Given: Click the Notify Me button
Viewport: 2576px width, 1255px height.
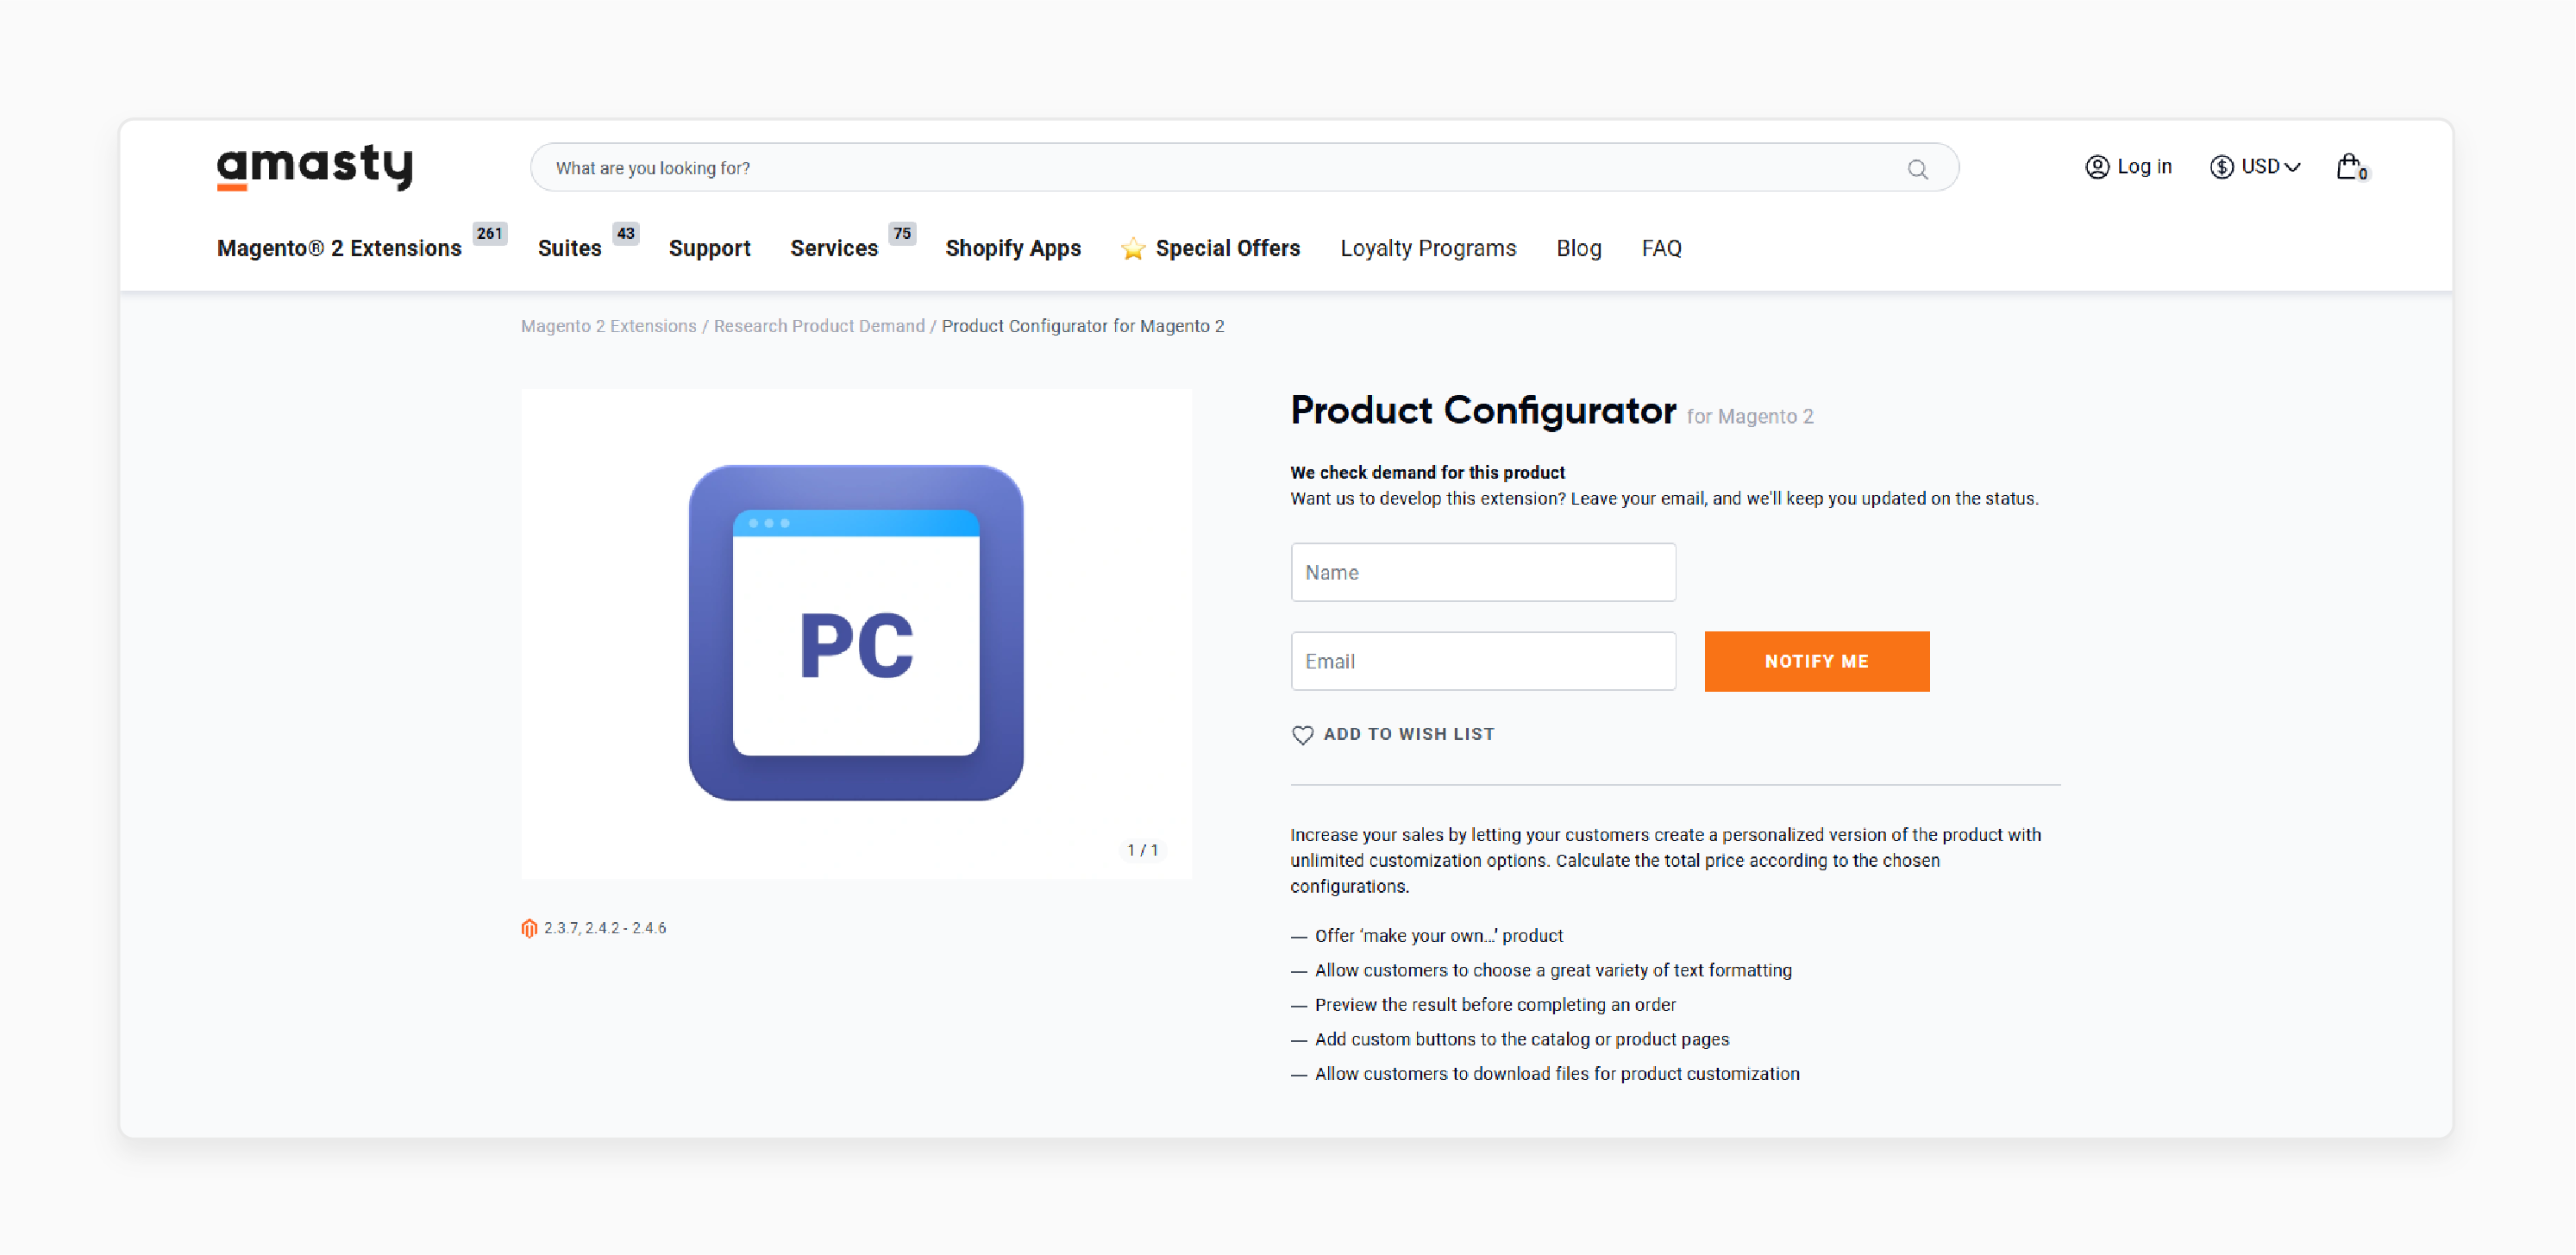Looking at the screenshot, I should [1816, 661].
